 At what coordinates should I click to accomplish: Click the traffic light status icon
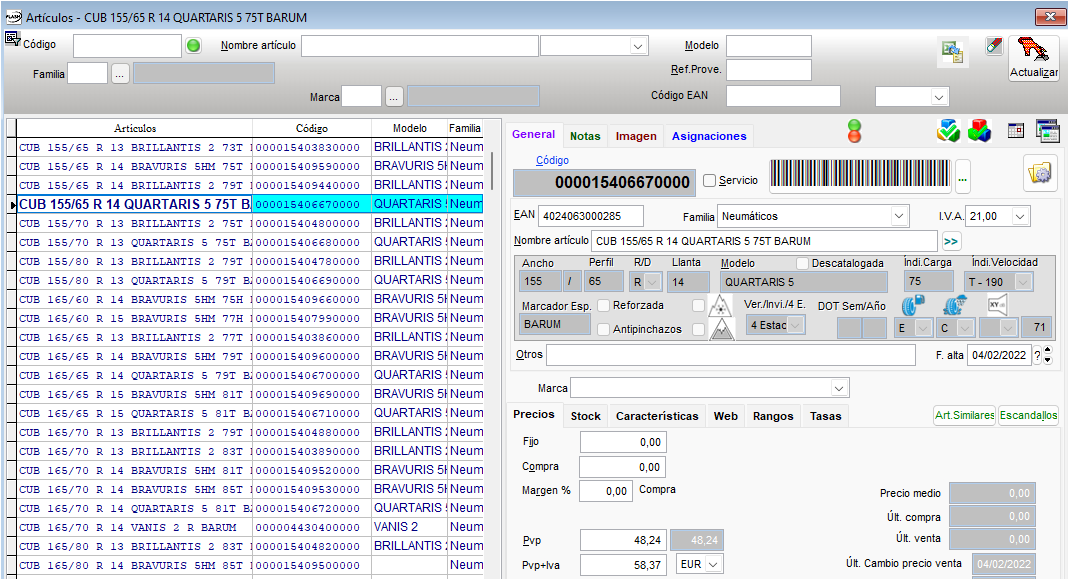(x=854, y=131)
